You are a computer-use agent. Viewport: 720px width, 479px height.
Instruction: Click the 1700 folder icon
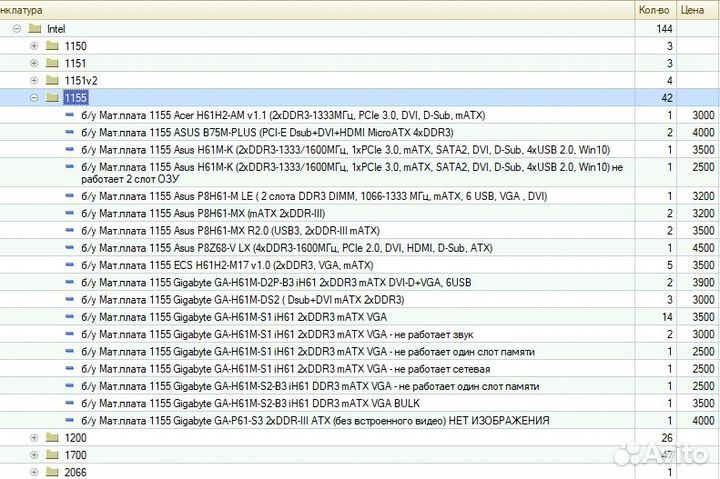click(x=52, y=455)
